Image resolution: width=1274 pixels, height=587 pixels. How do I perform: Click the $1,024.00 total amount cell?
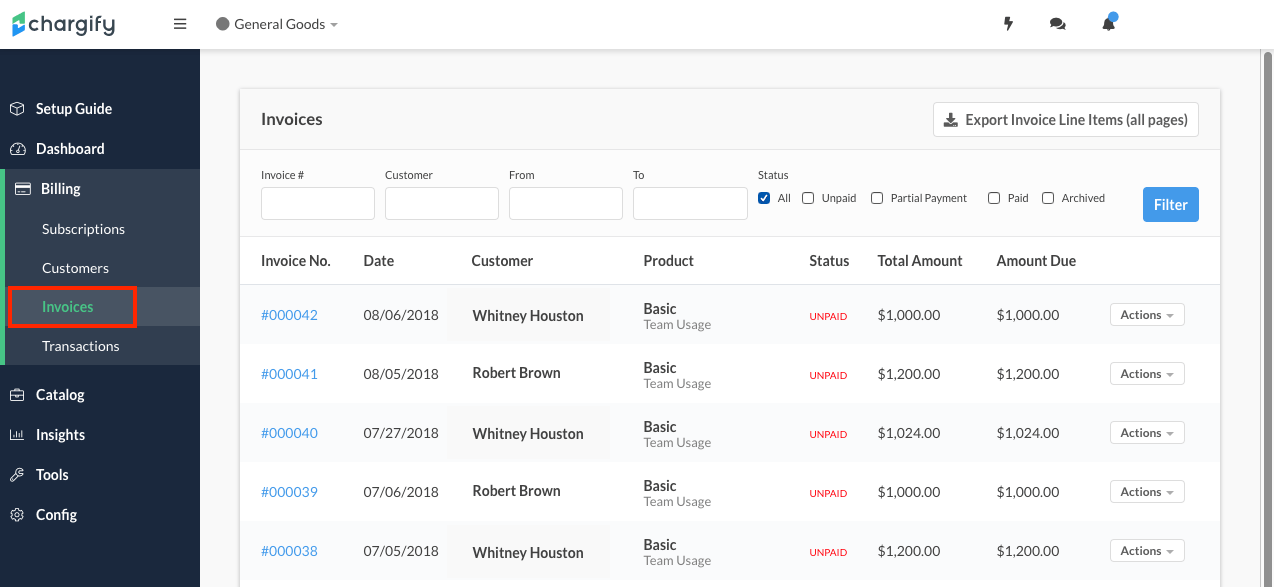tap(909, 433)
